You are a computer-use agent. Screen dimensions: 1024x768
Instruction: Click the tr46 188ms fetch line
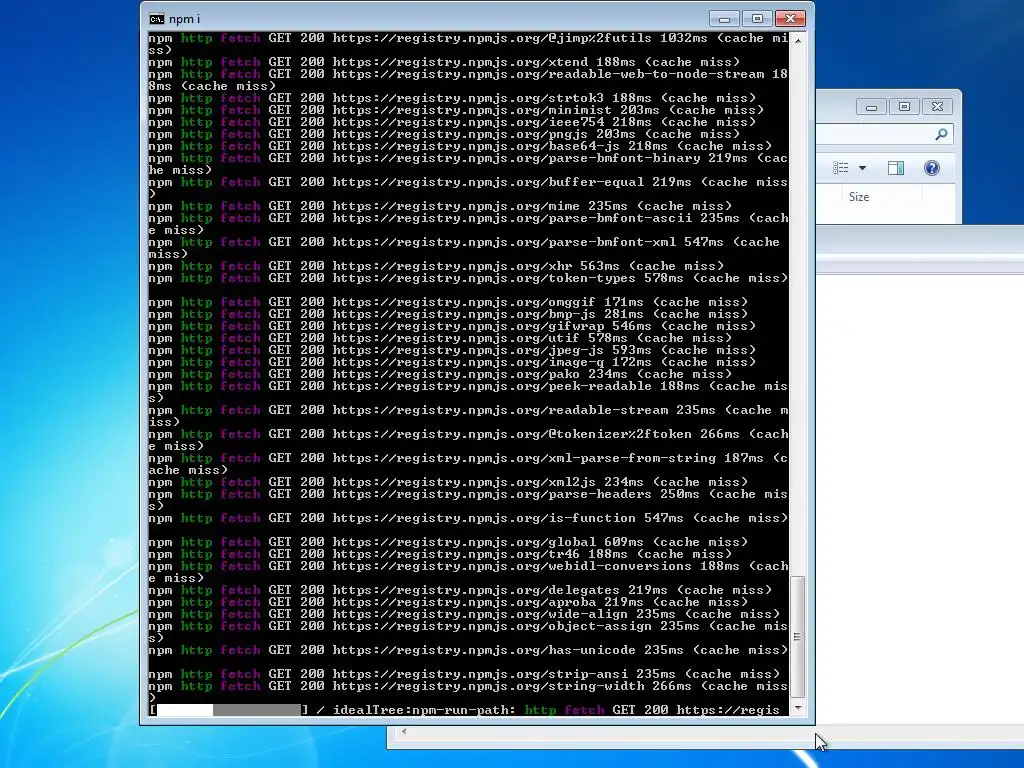point(440,554)
